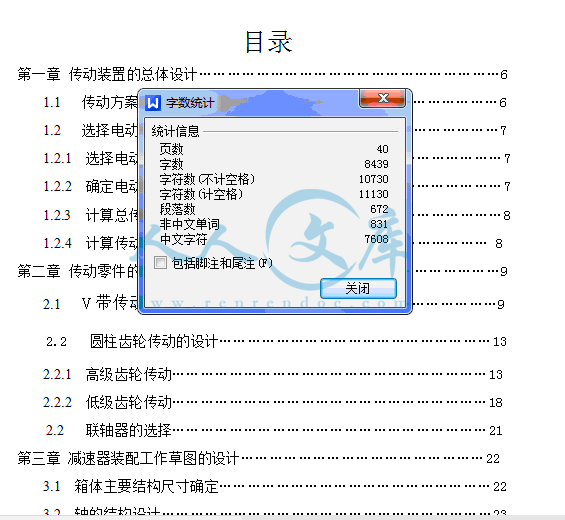Enable 包括脚注和尾注 checkbox
The height and width of the screenshot is (520, 565).
click(x=160, y=263)
